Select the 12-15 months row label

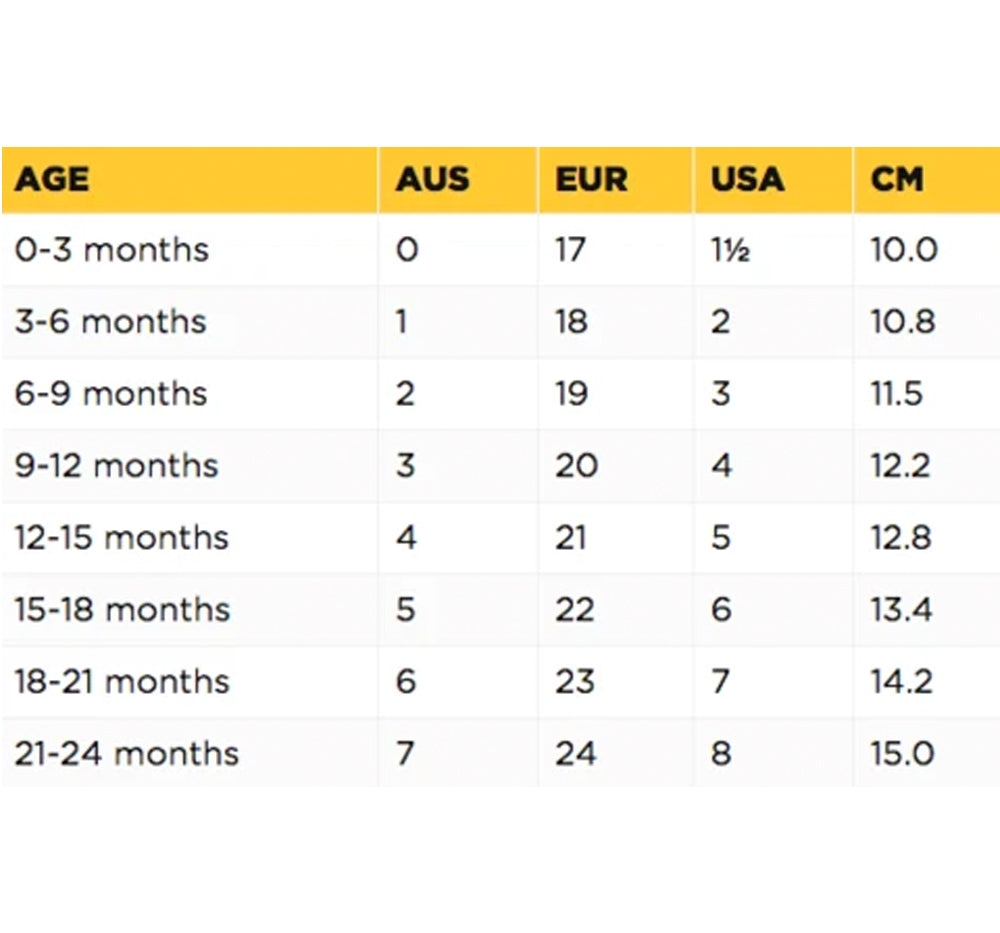122,538
